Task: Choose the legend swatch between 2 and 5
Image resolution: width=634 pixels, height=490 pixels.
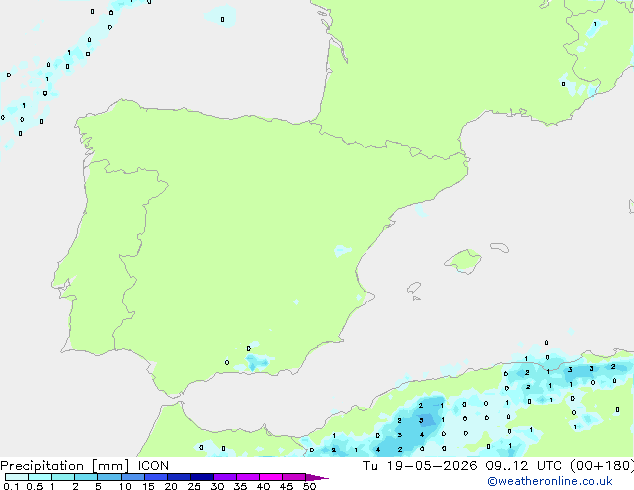Action: tap(86, 477)
